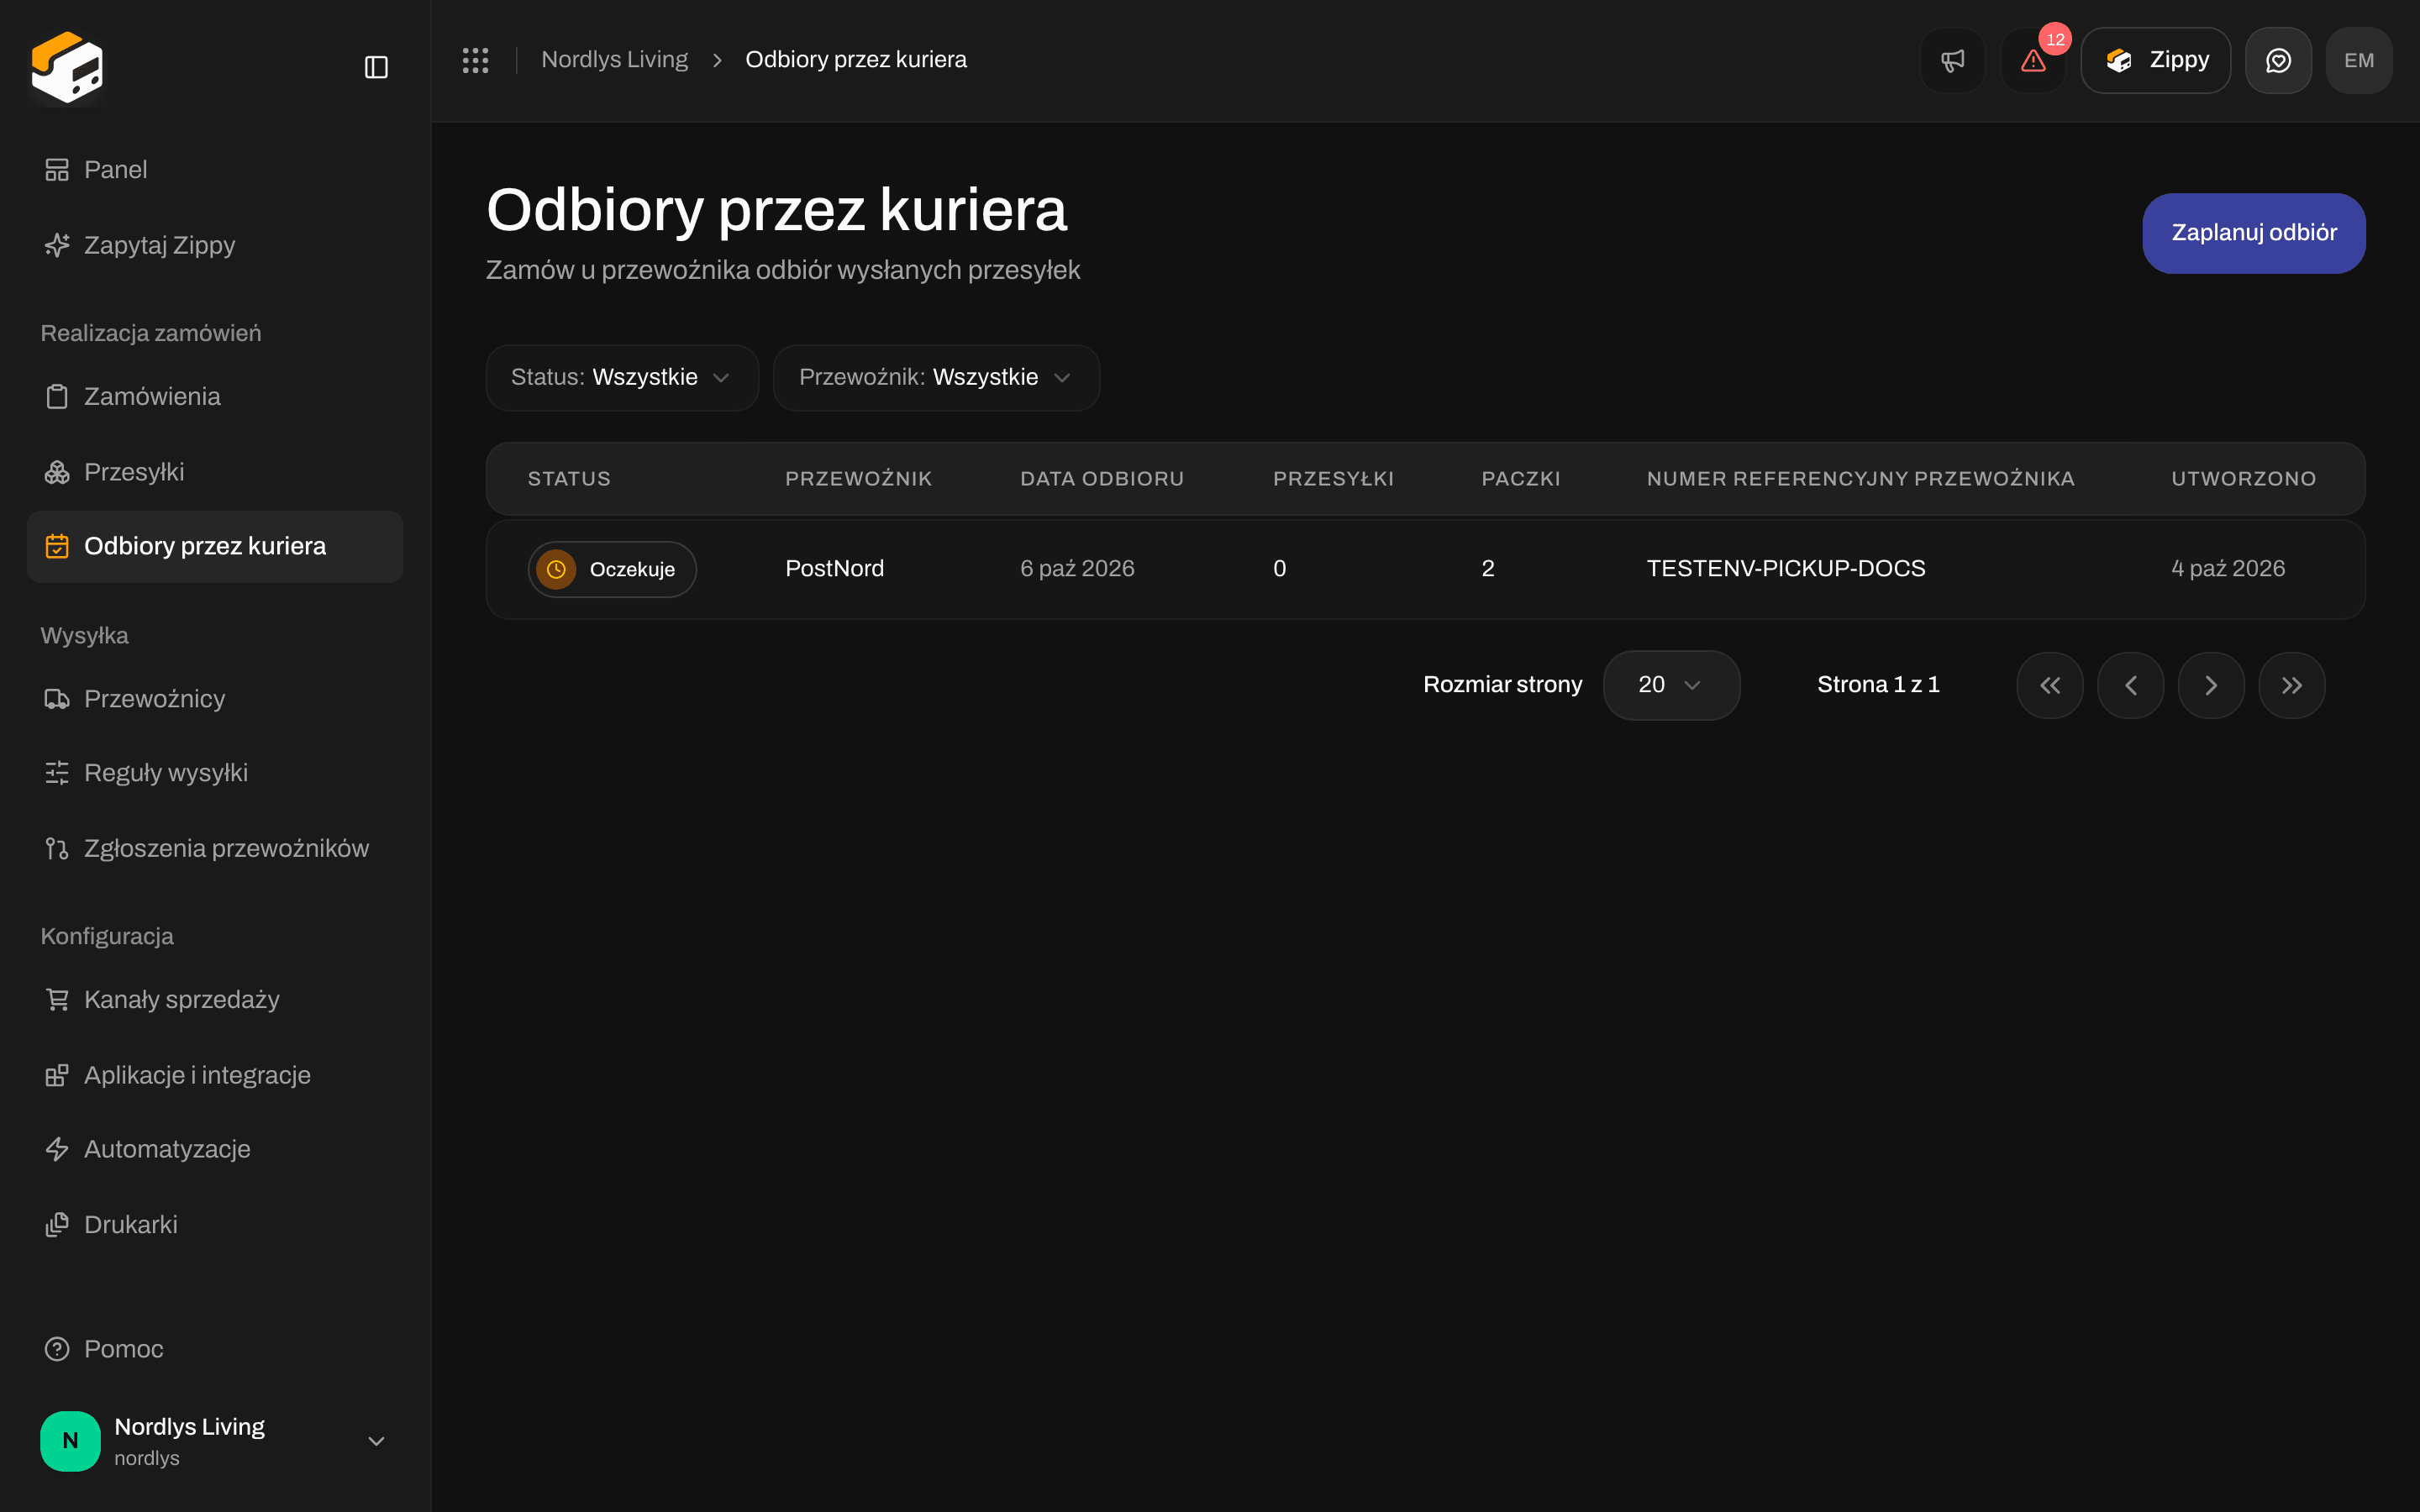Click the question mark icon beside Pomoc
The image size is (2420, 1512).
click(57, 1349)
